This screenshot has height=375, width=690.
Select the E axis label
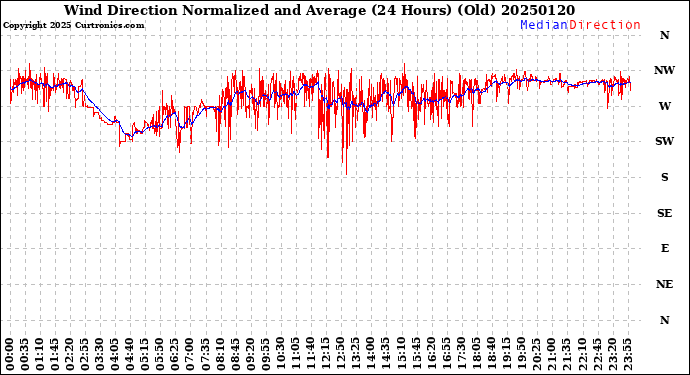(x=665, y=249)
